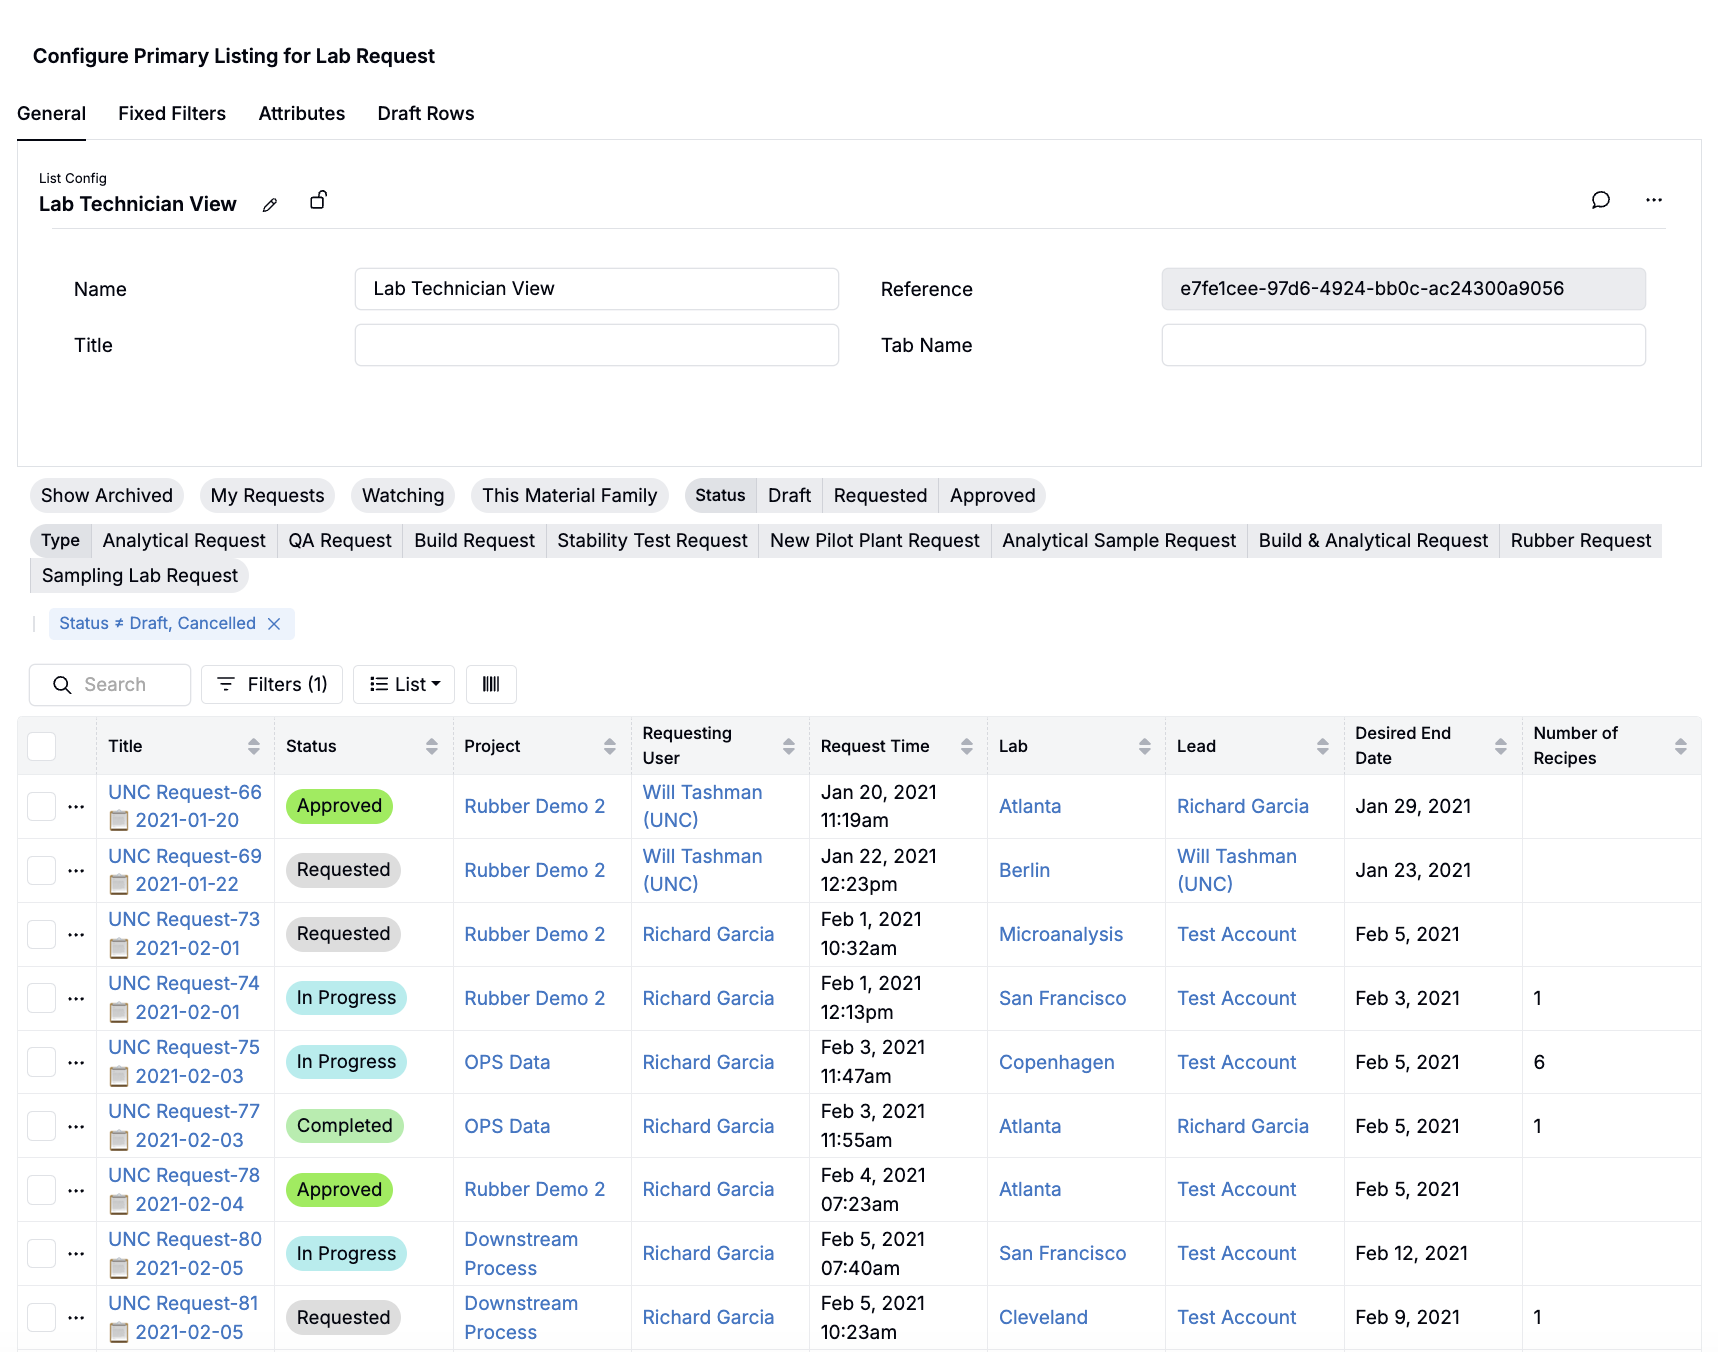The width and height of the screenshot is (1718, 1352).
Task: Click into the Tab Name input field
Action: [1402, 345]
